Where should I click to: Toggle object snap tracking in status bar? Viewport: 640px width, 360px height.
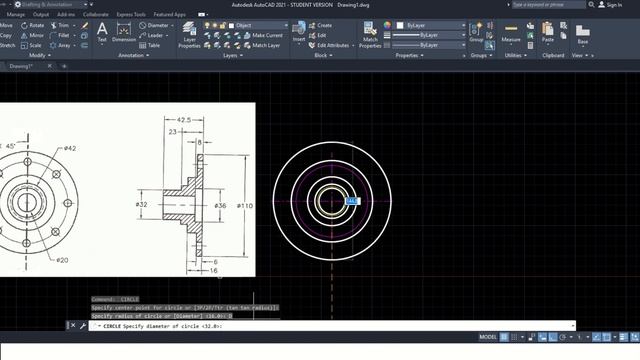(596, 337)
